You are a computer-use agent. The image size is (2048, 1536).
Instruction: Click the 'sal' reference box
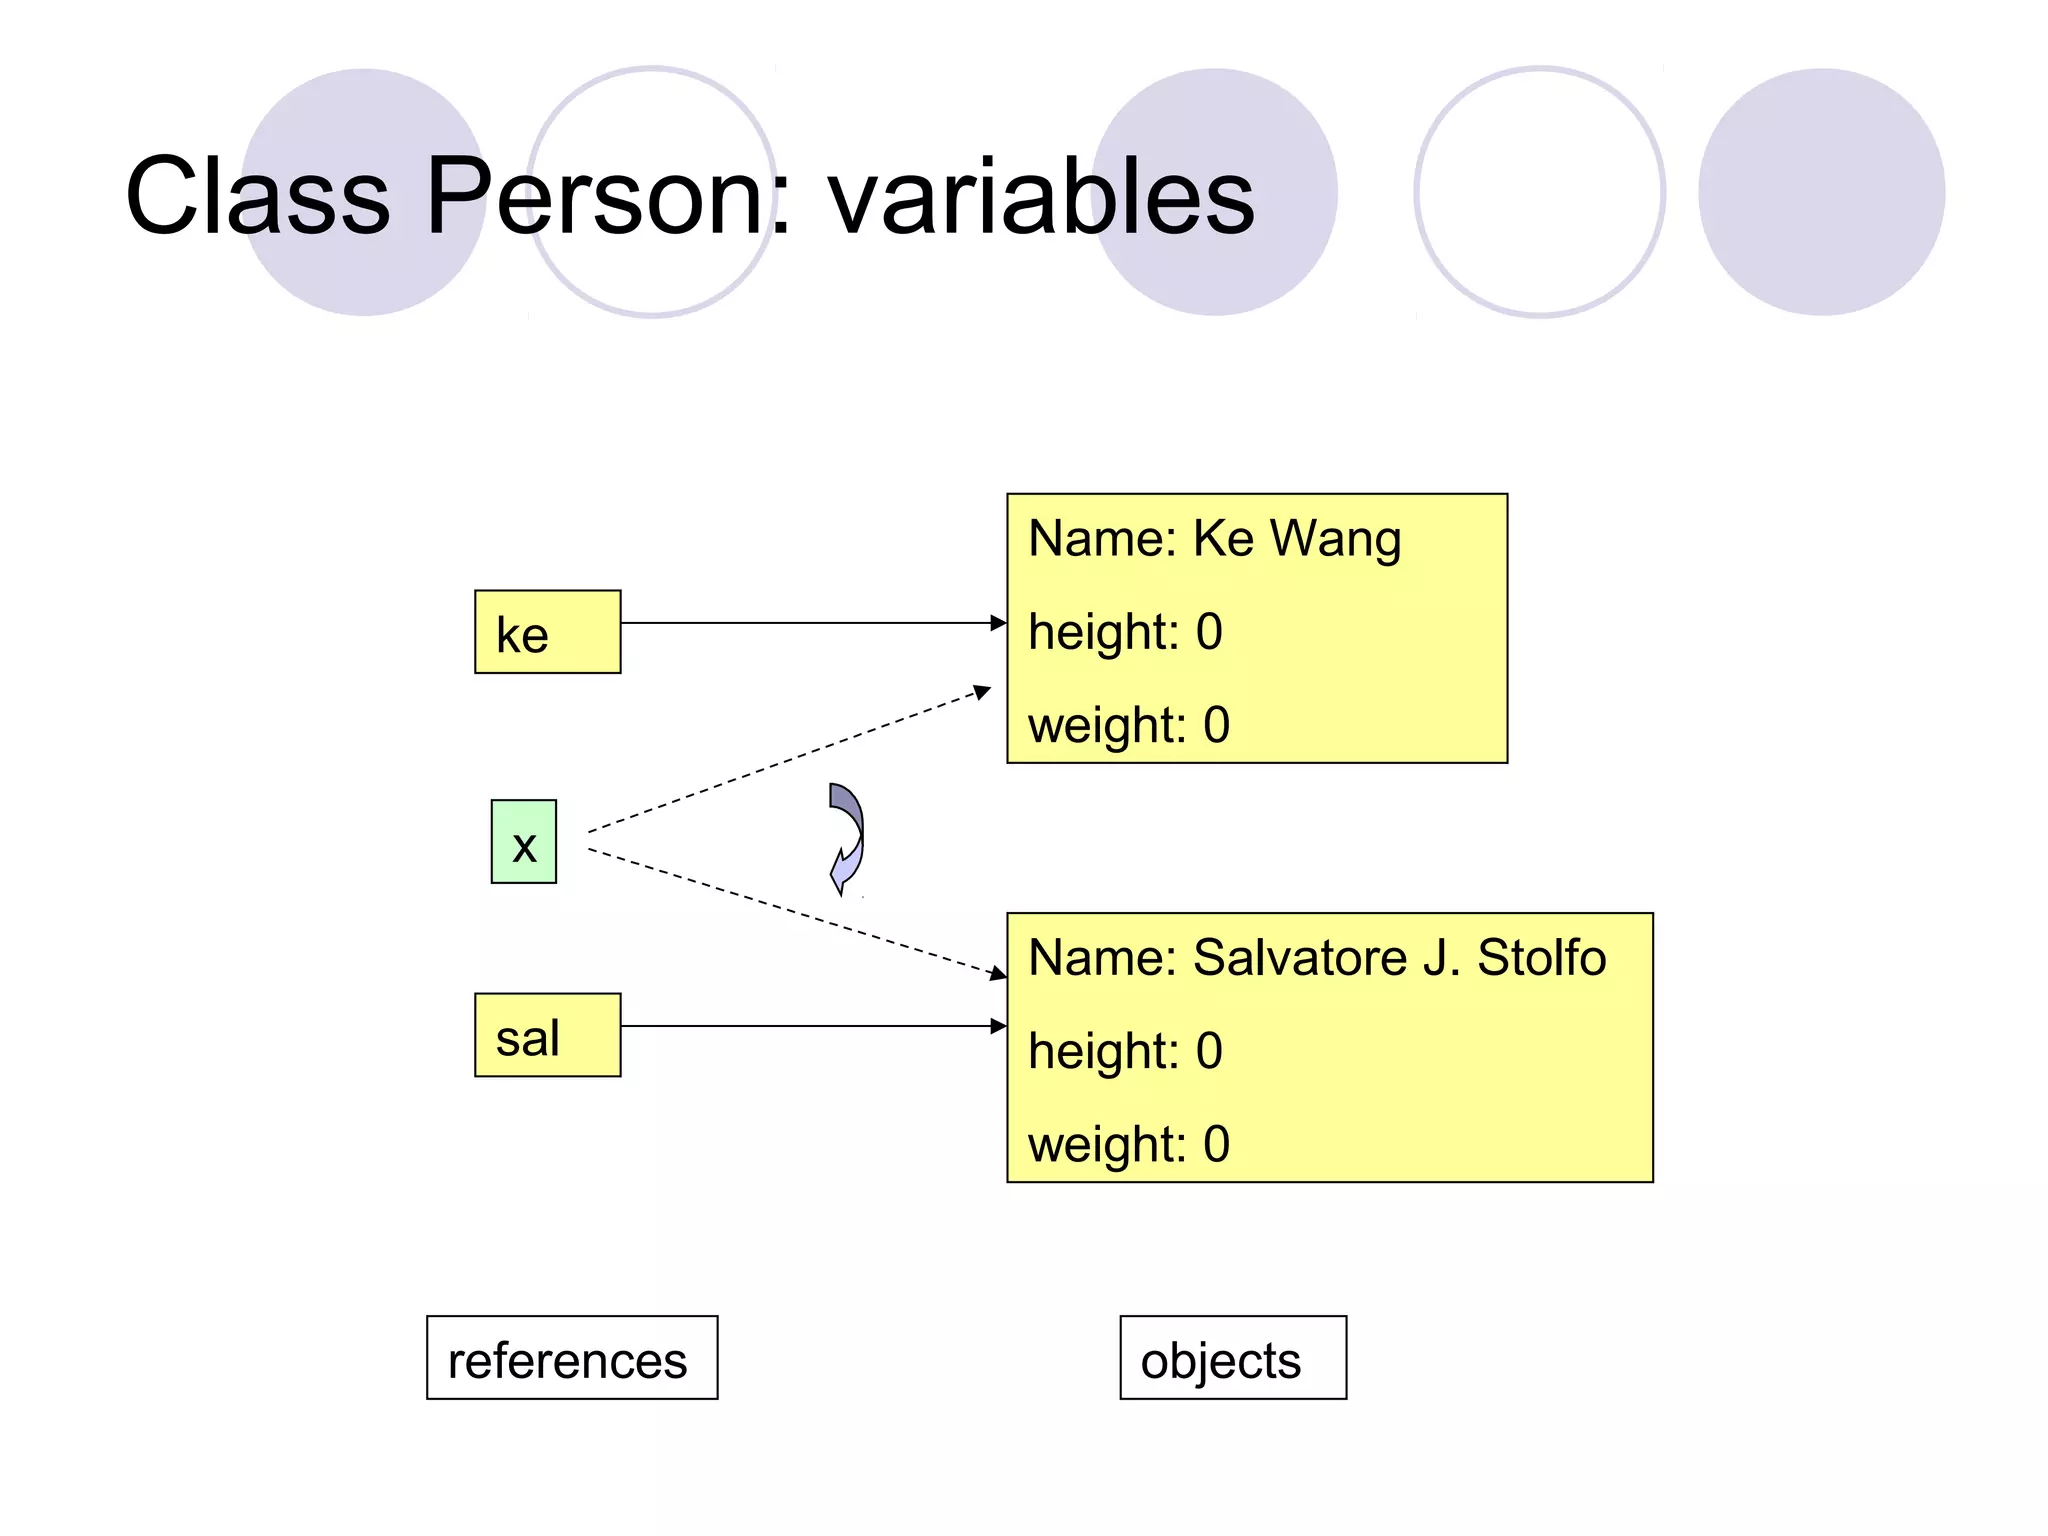pos(547,1035)
